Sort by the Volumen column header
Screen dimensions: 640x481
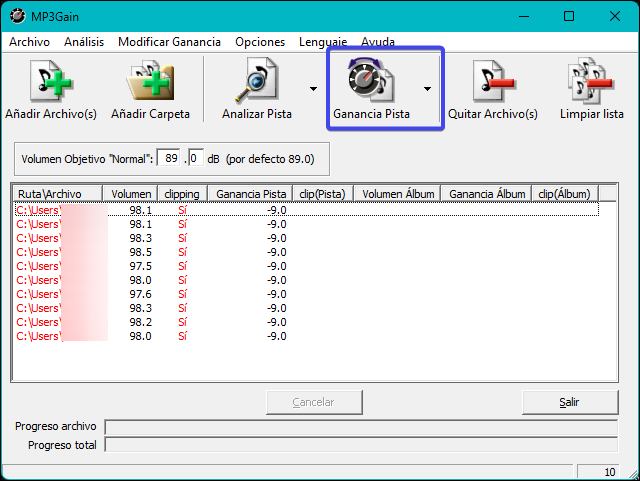point(130,194)
